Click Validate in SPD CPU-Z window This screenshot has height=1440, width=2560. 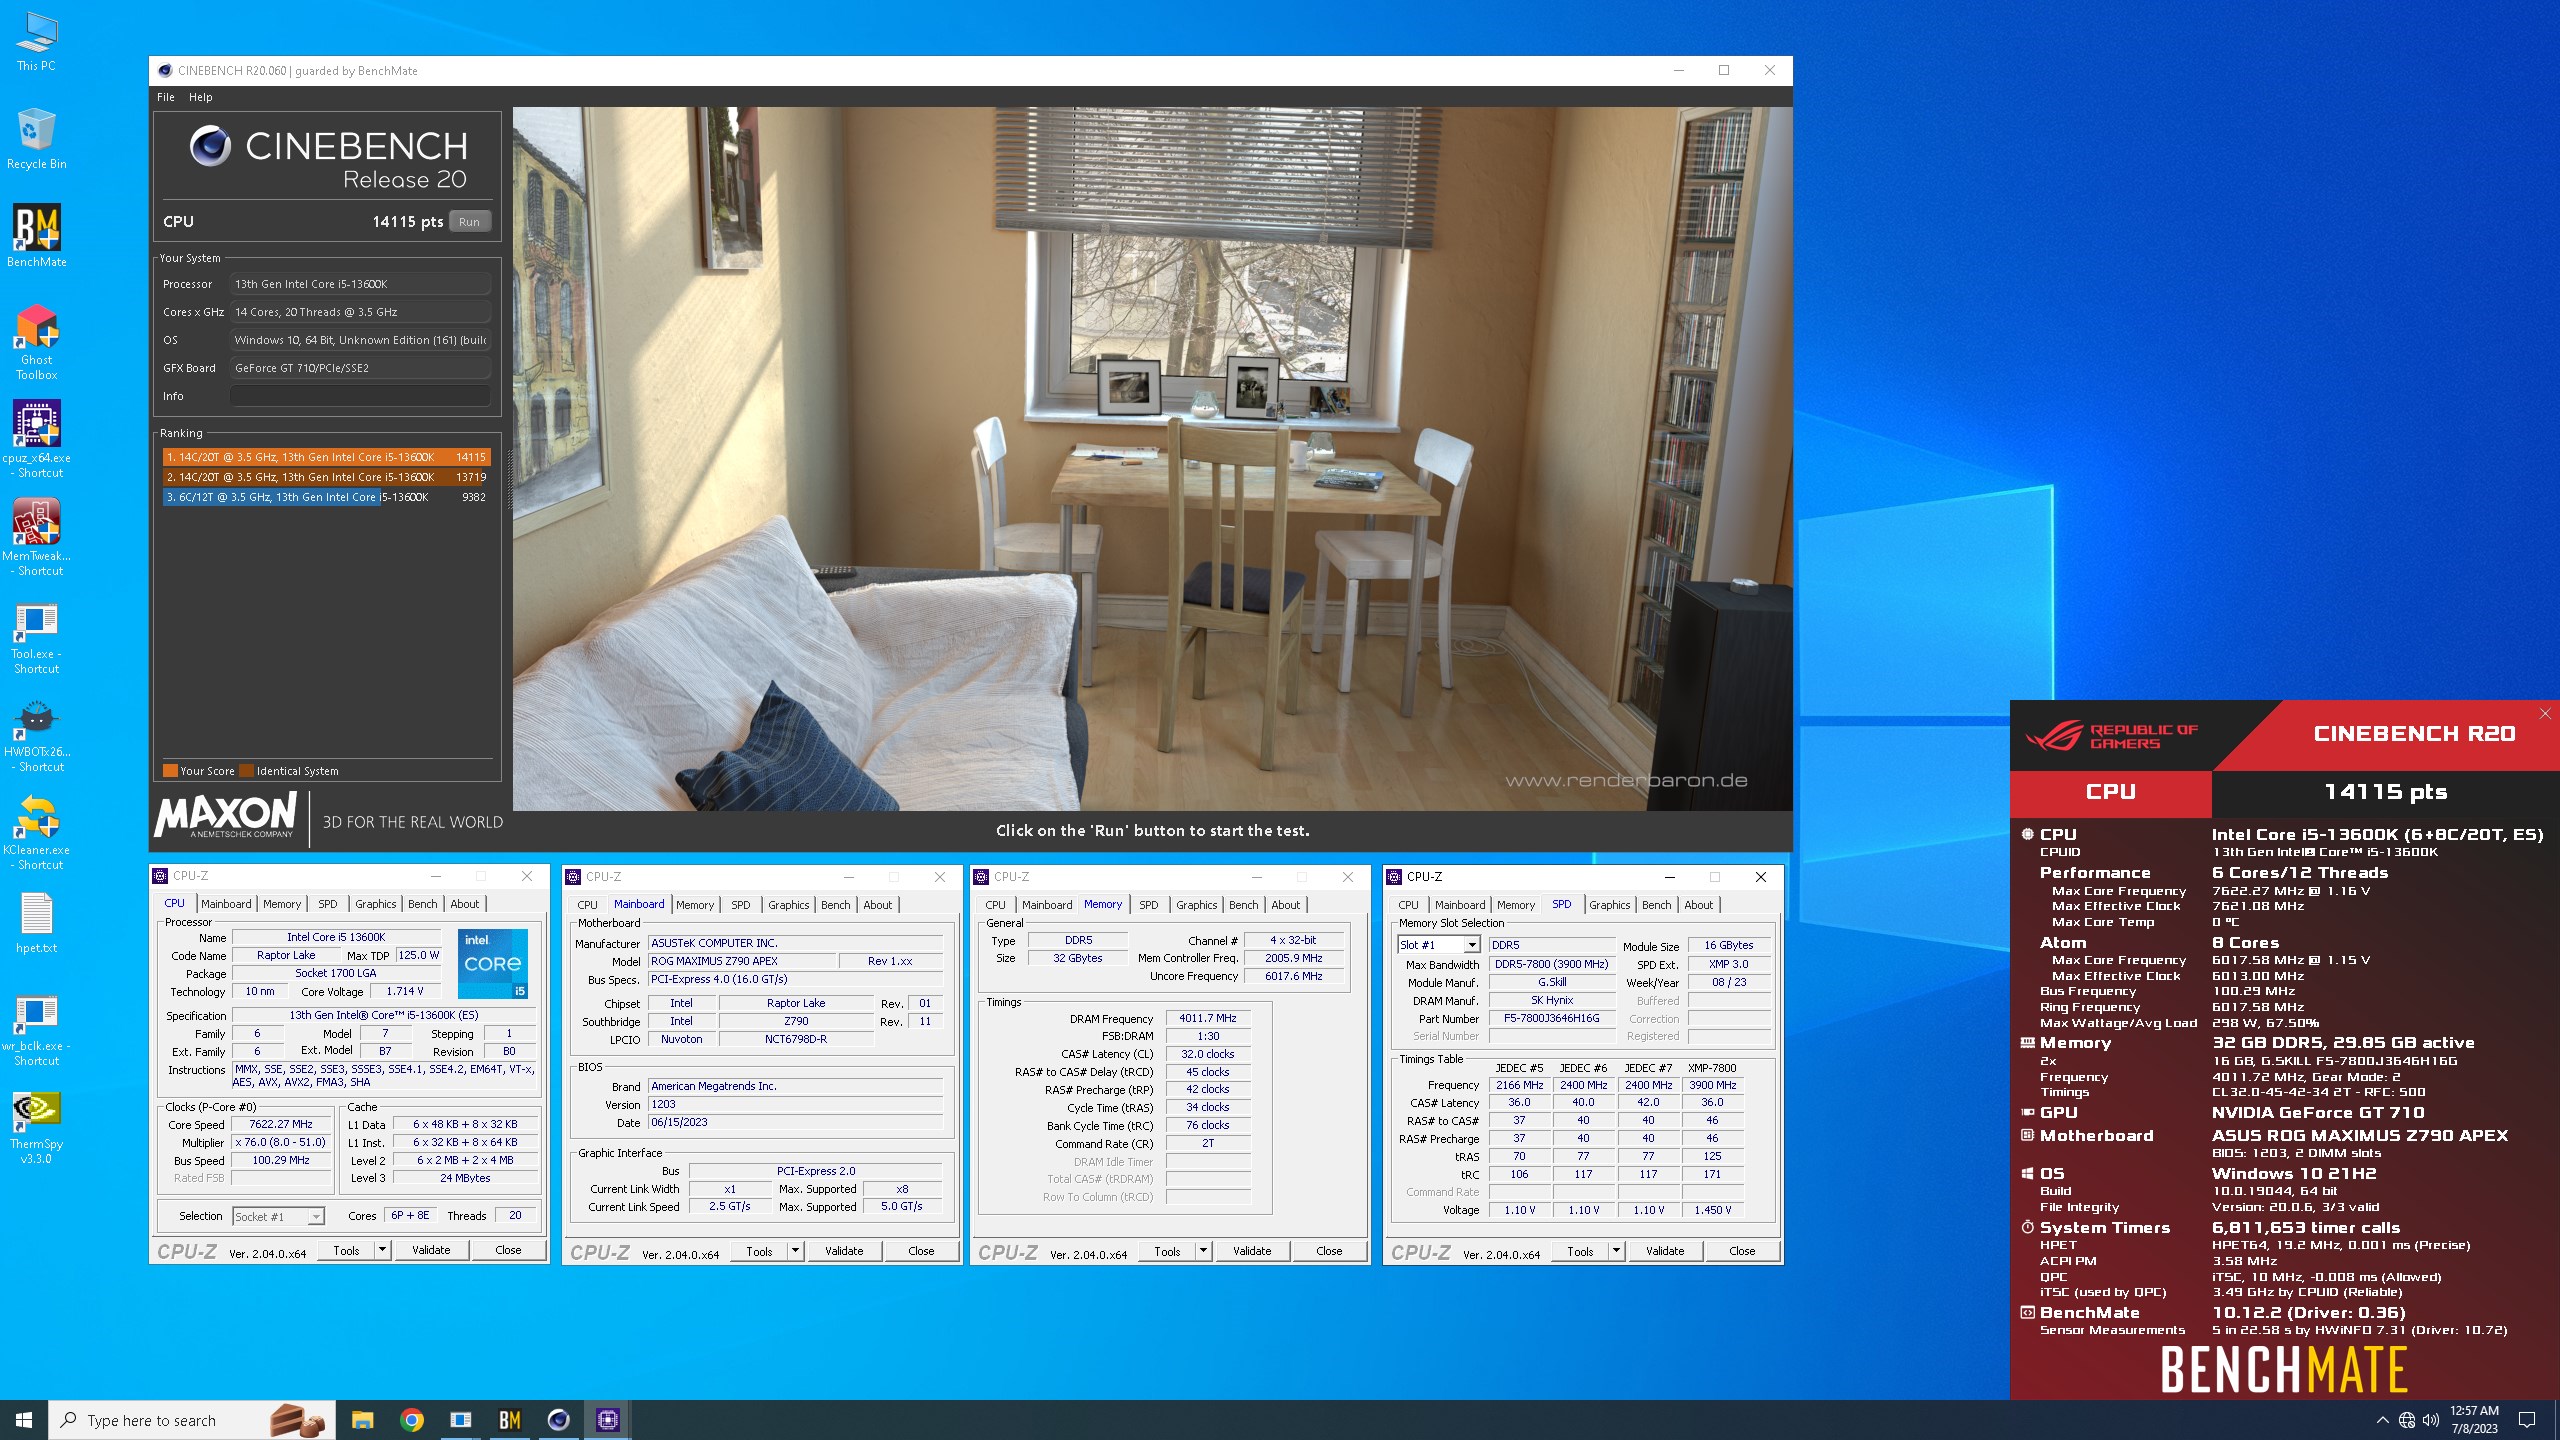[1665, 1251]
